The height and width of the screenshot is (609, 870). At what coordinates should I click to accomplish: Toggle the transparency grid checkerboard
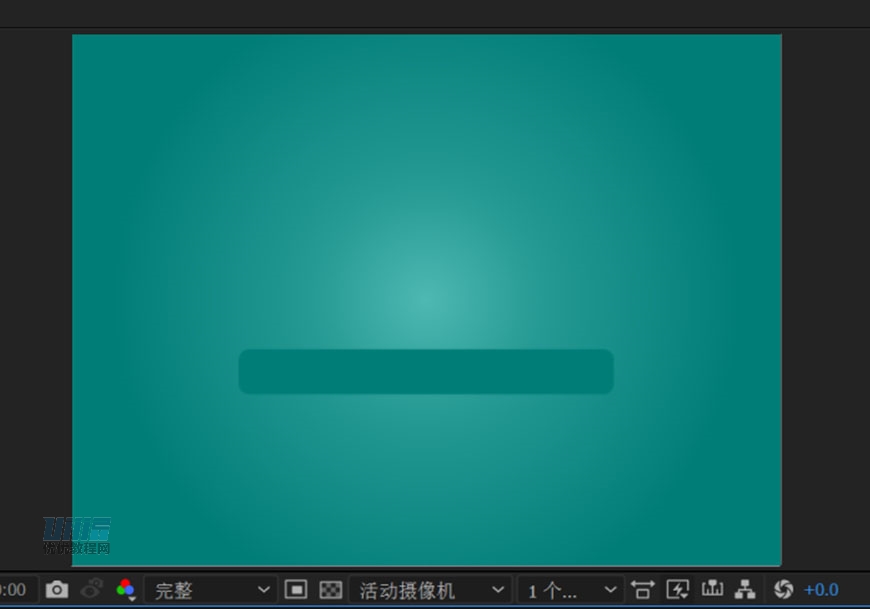(x=330, y=590)
